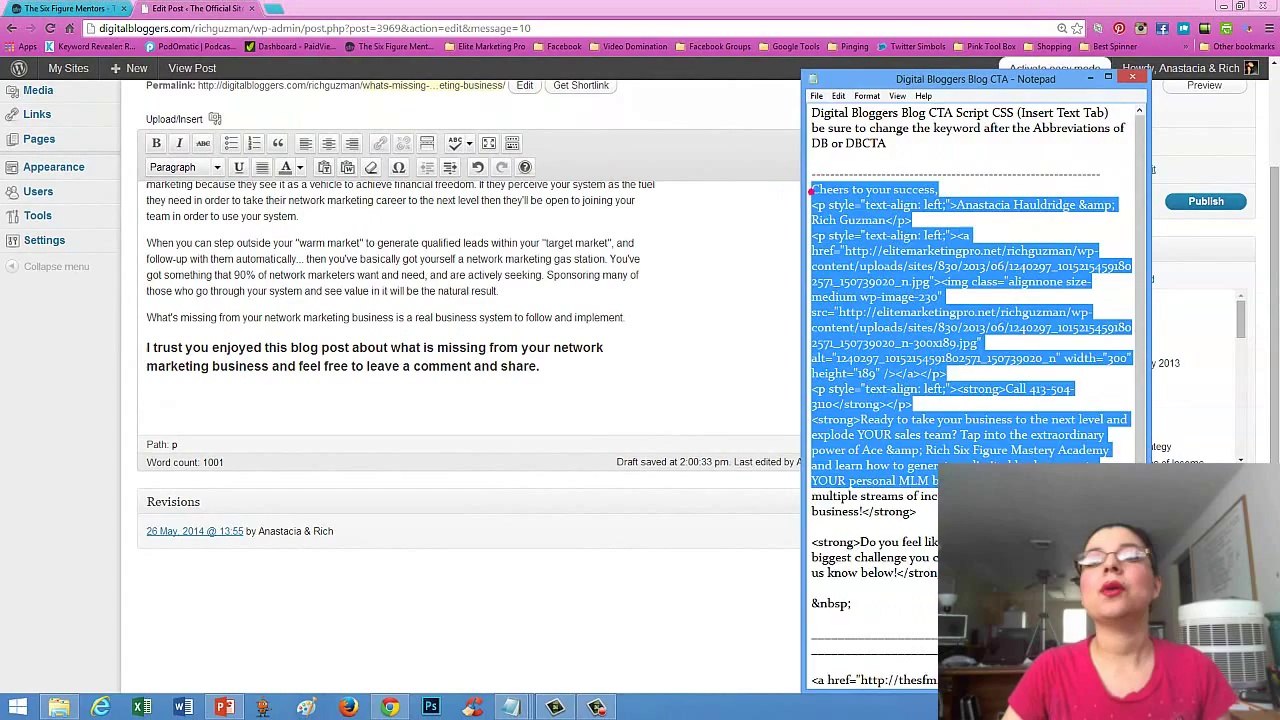Open the Pages menu in the sidebar
1280x720 pixels.
tap(39, 139)
